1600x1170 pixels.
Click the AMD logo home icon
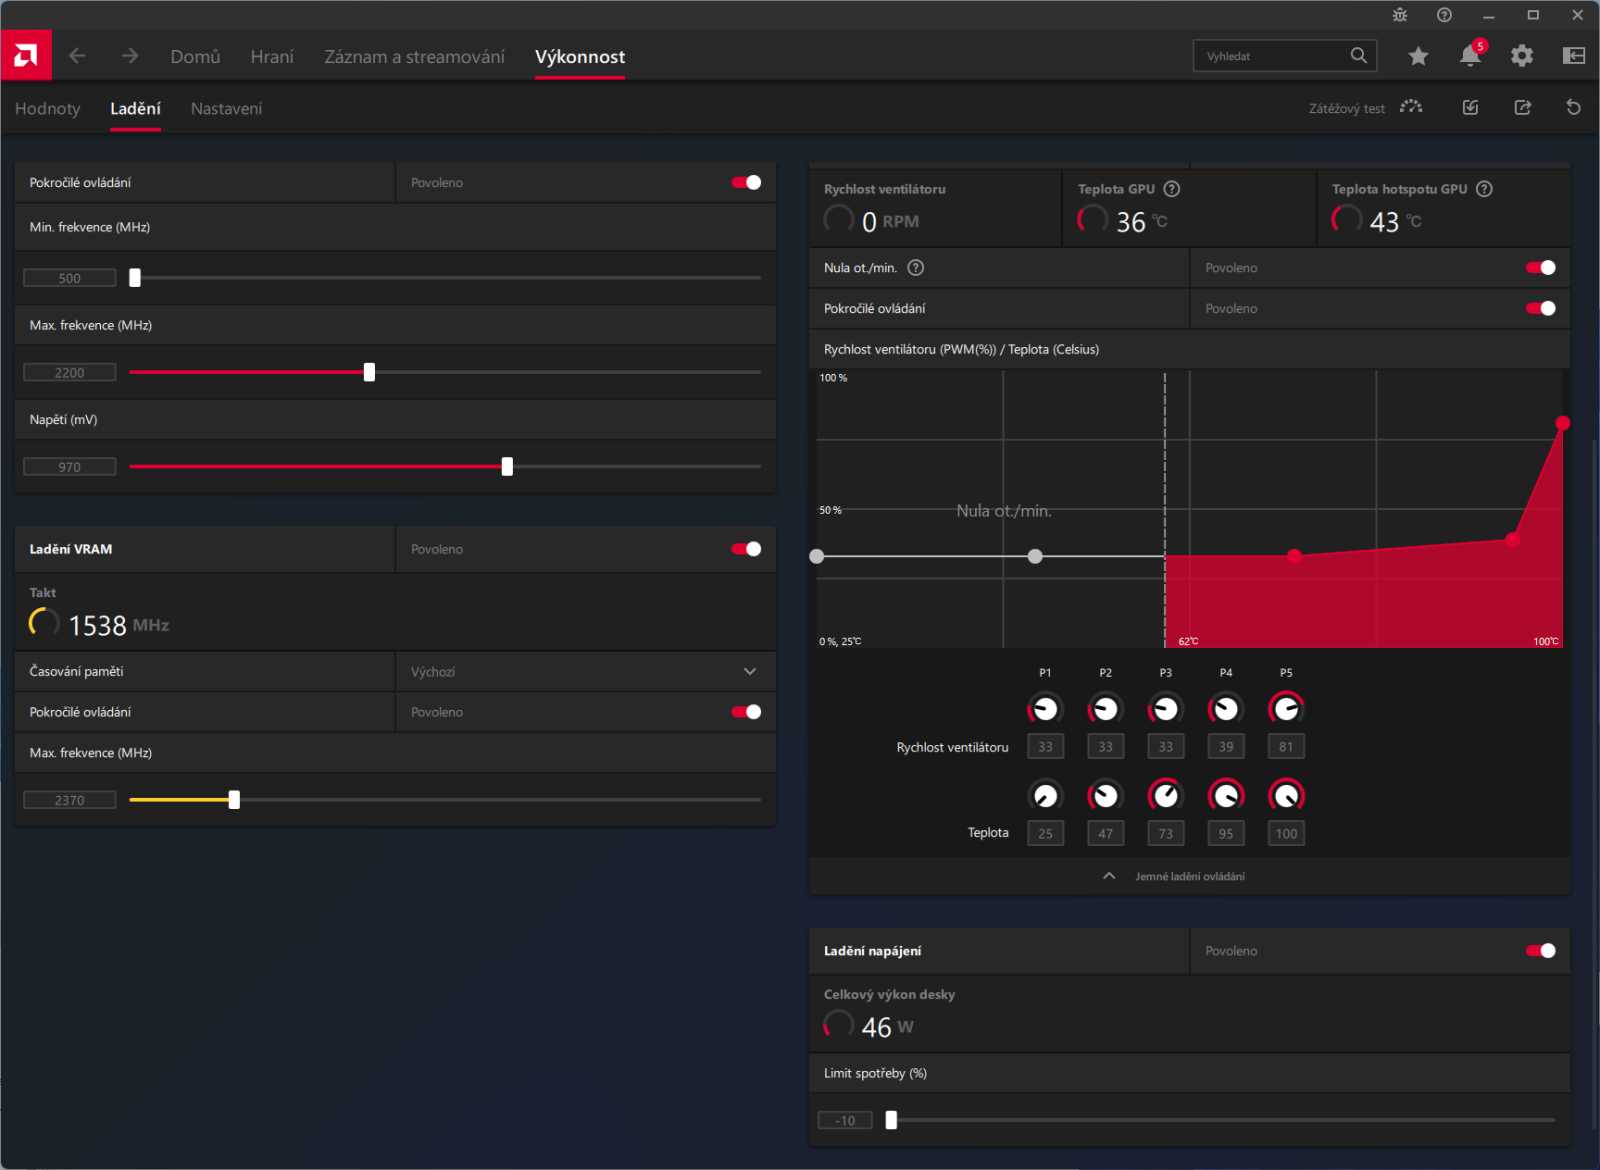click(x=26, y=56)
